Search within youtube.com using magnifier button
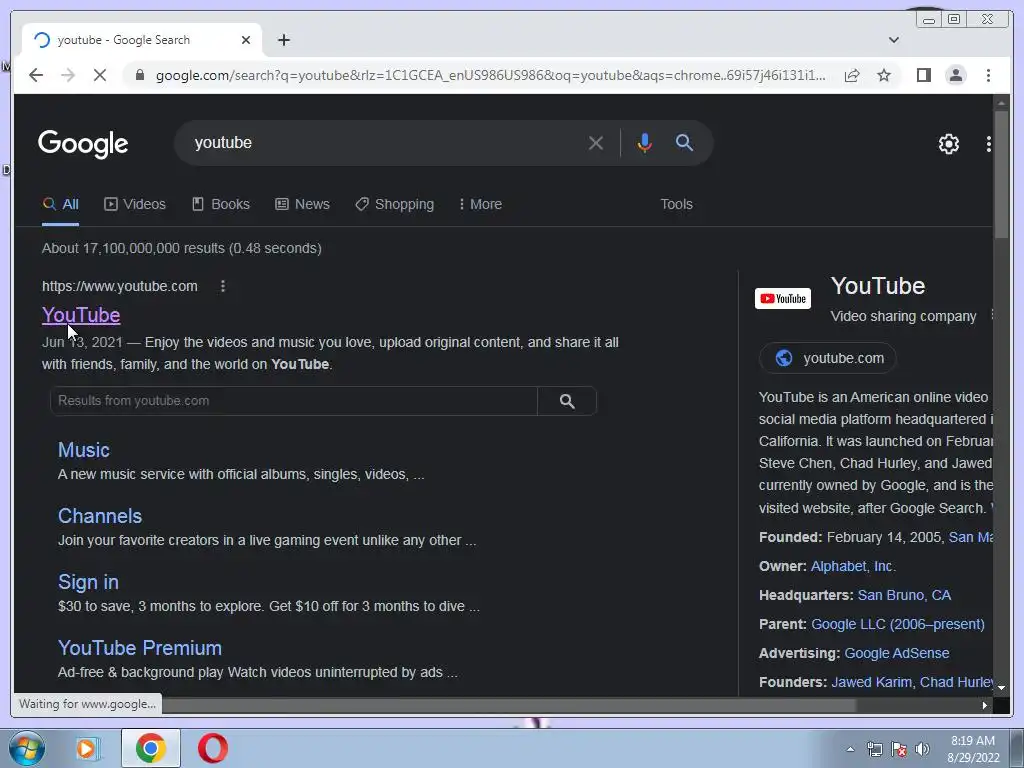The width and height of the screenshot is (1024, 768). pos(567,401)
